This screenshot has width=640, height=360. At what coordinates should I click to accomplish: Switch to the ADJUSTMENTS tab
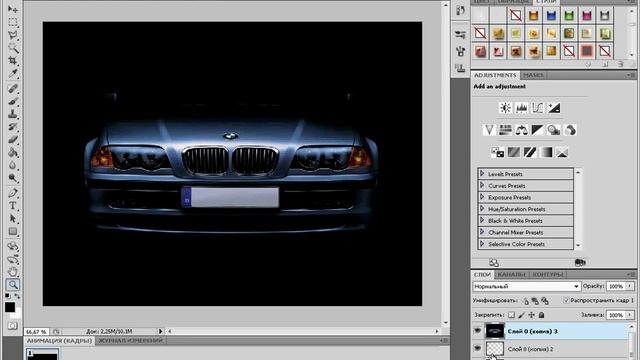(495, 75)
